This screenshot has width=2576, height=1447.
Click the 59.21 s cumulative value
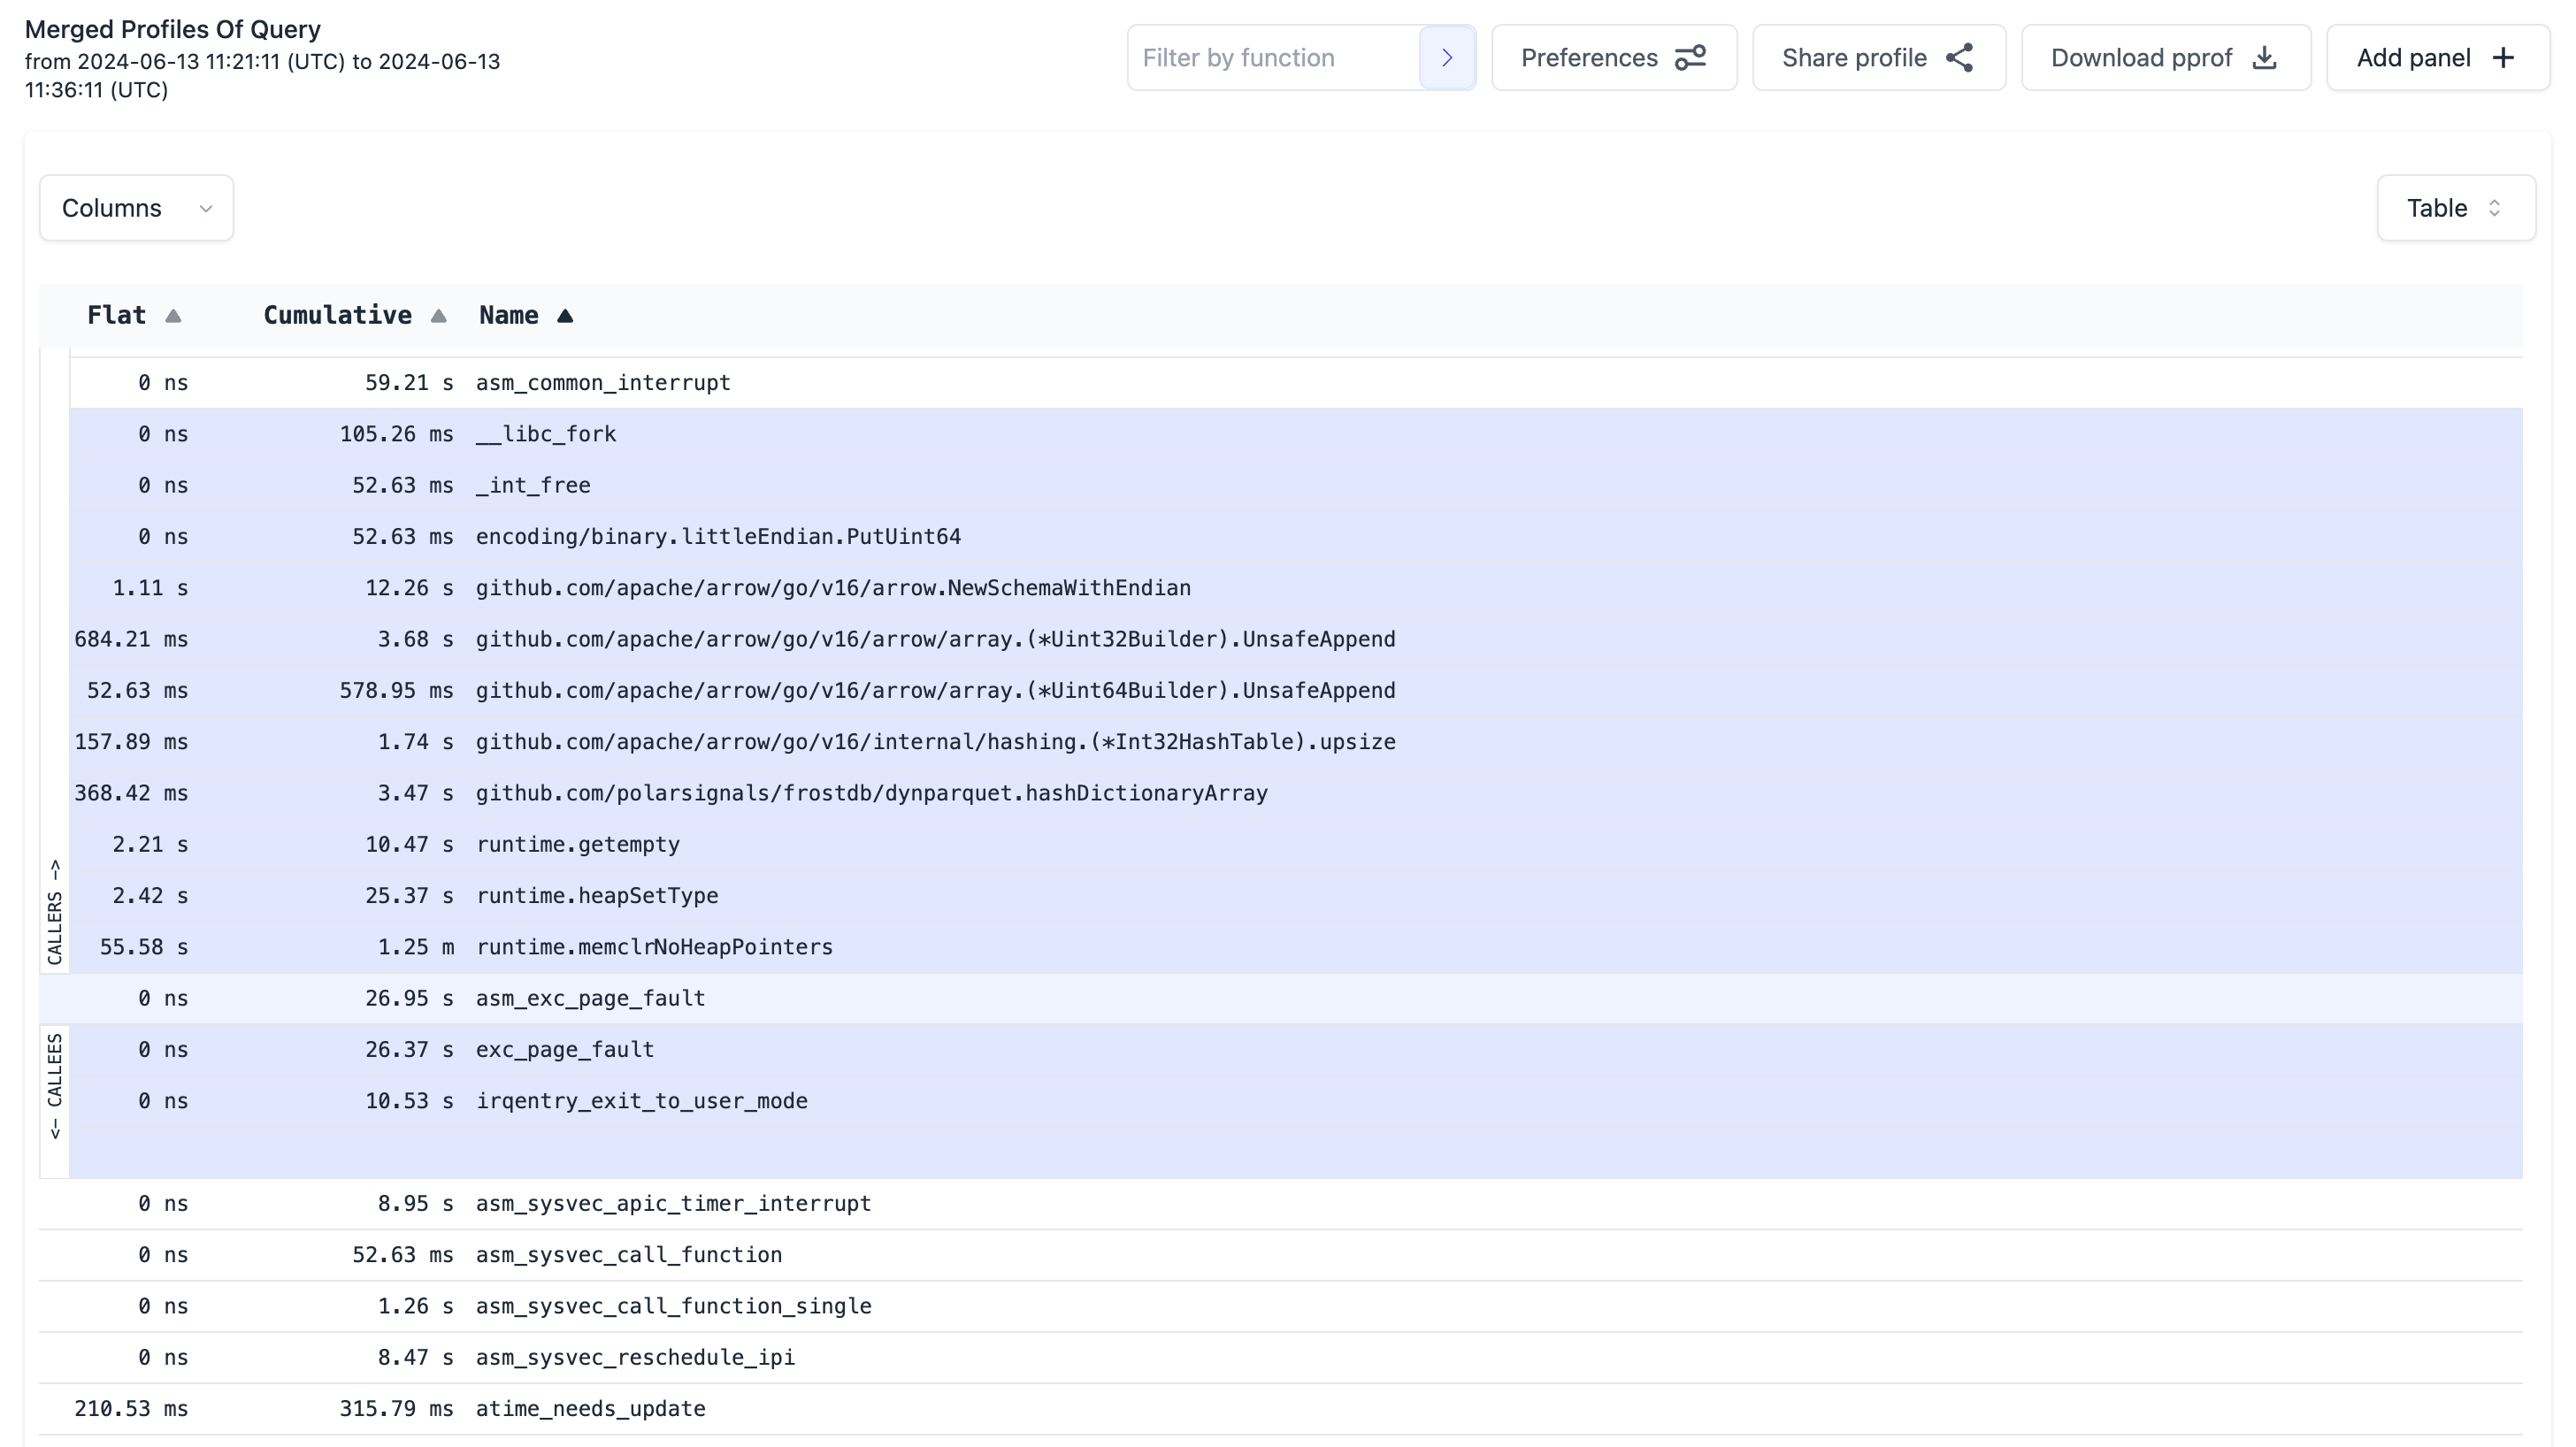pos(409,383)
